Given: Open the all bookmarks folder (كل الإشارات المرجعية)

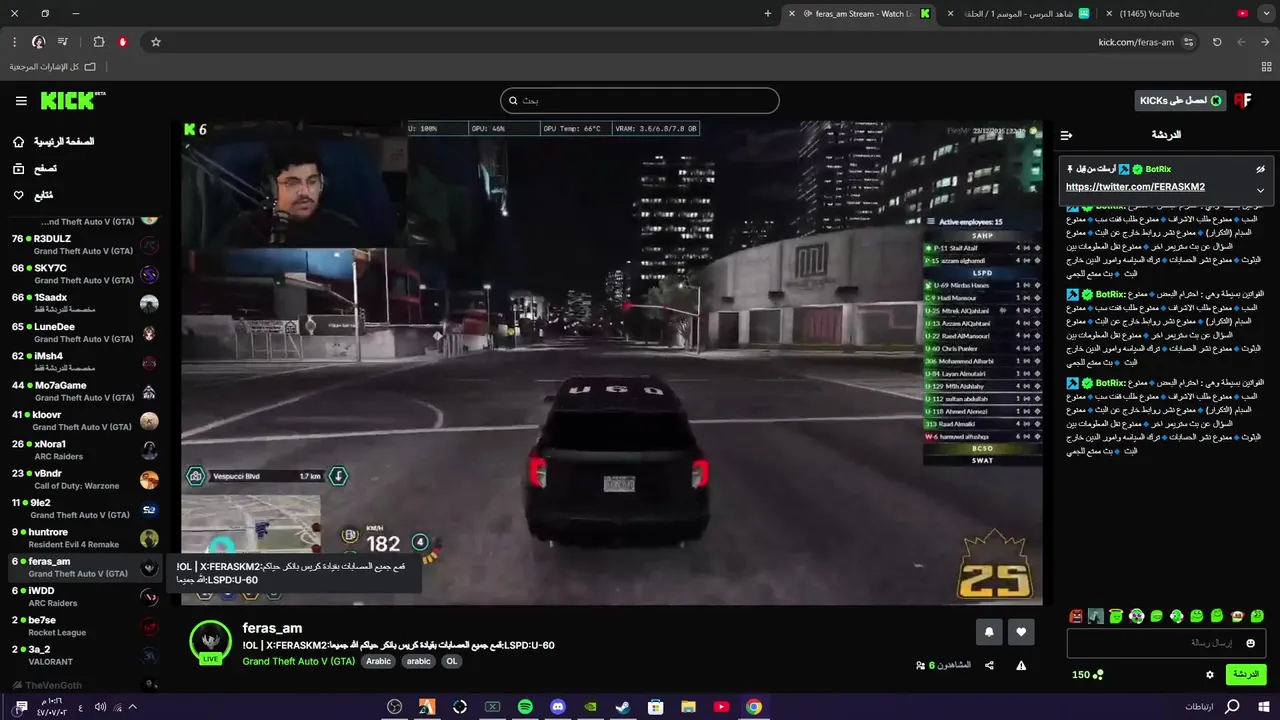Looking at the screenshot, I should point(52,67).
